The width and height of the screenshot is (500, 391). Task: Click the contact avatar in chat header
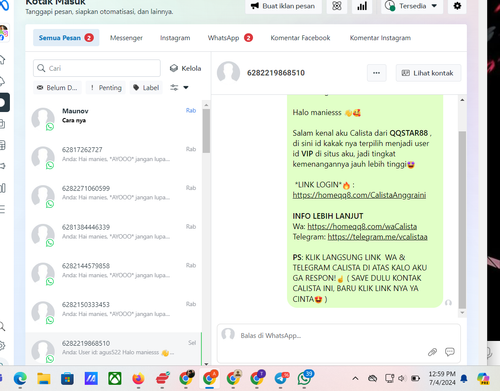click(228, 72)
